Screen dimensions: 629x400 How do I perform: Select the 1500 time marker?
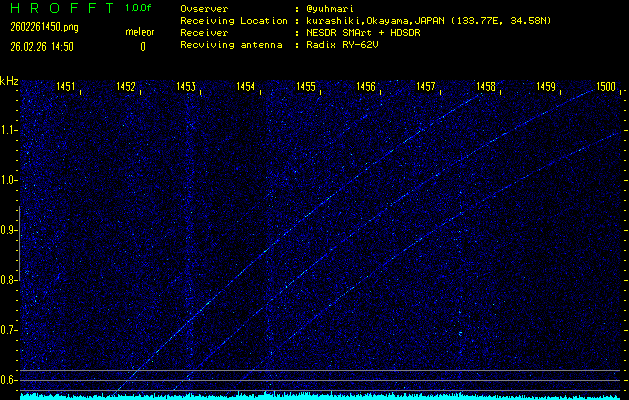(605, 88)
